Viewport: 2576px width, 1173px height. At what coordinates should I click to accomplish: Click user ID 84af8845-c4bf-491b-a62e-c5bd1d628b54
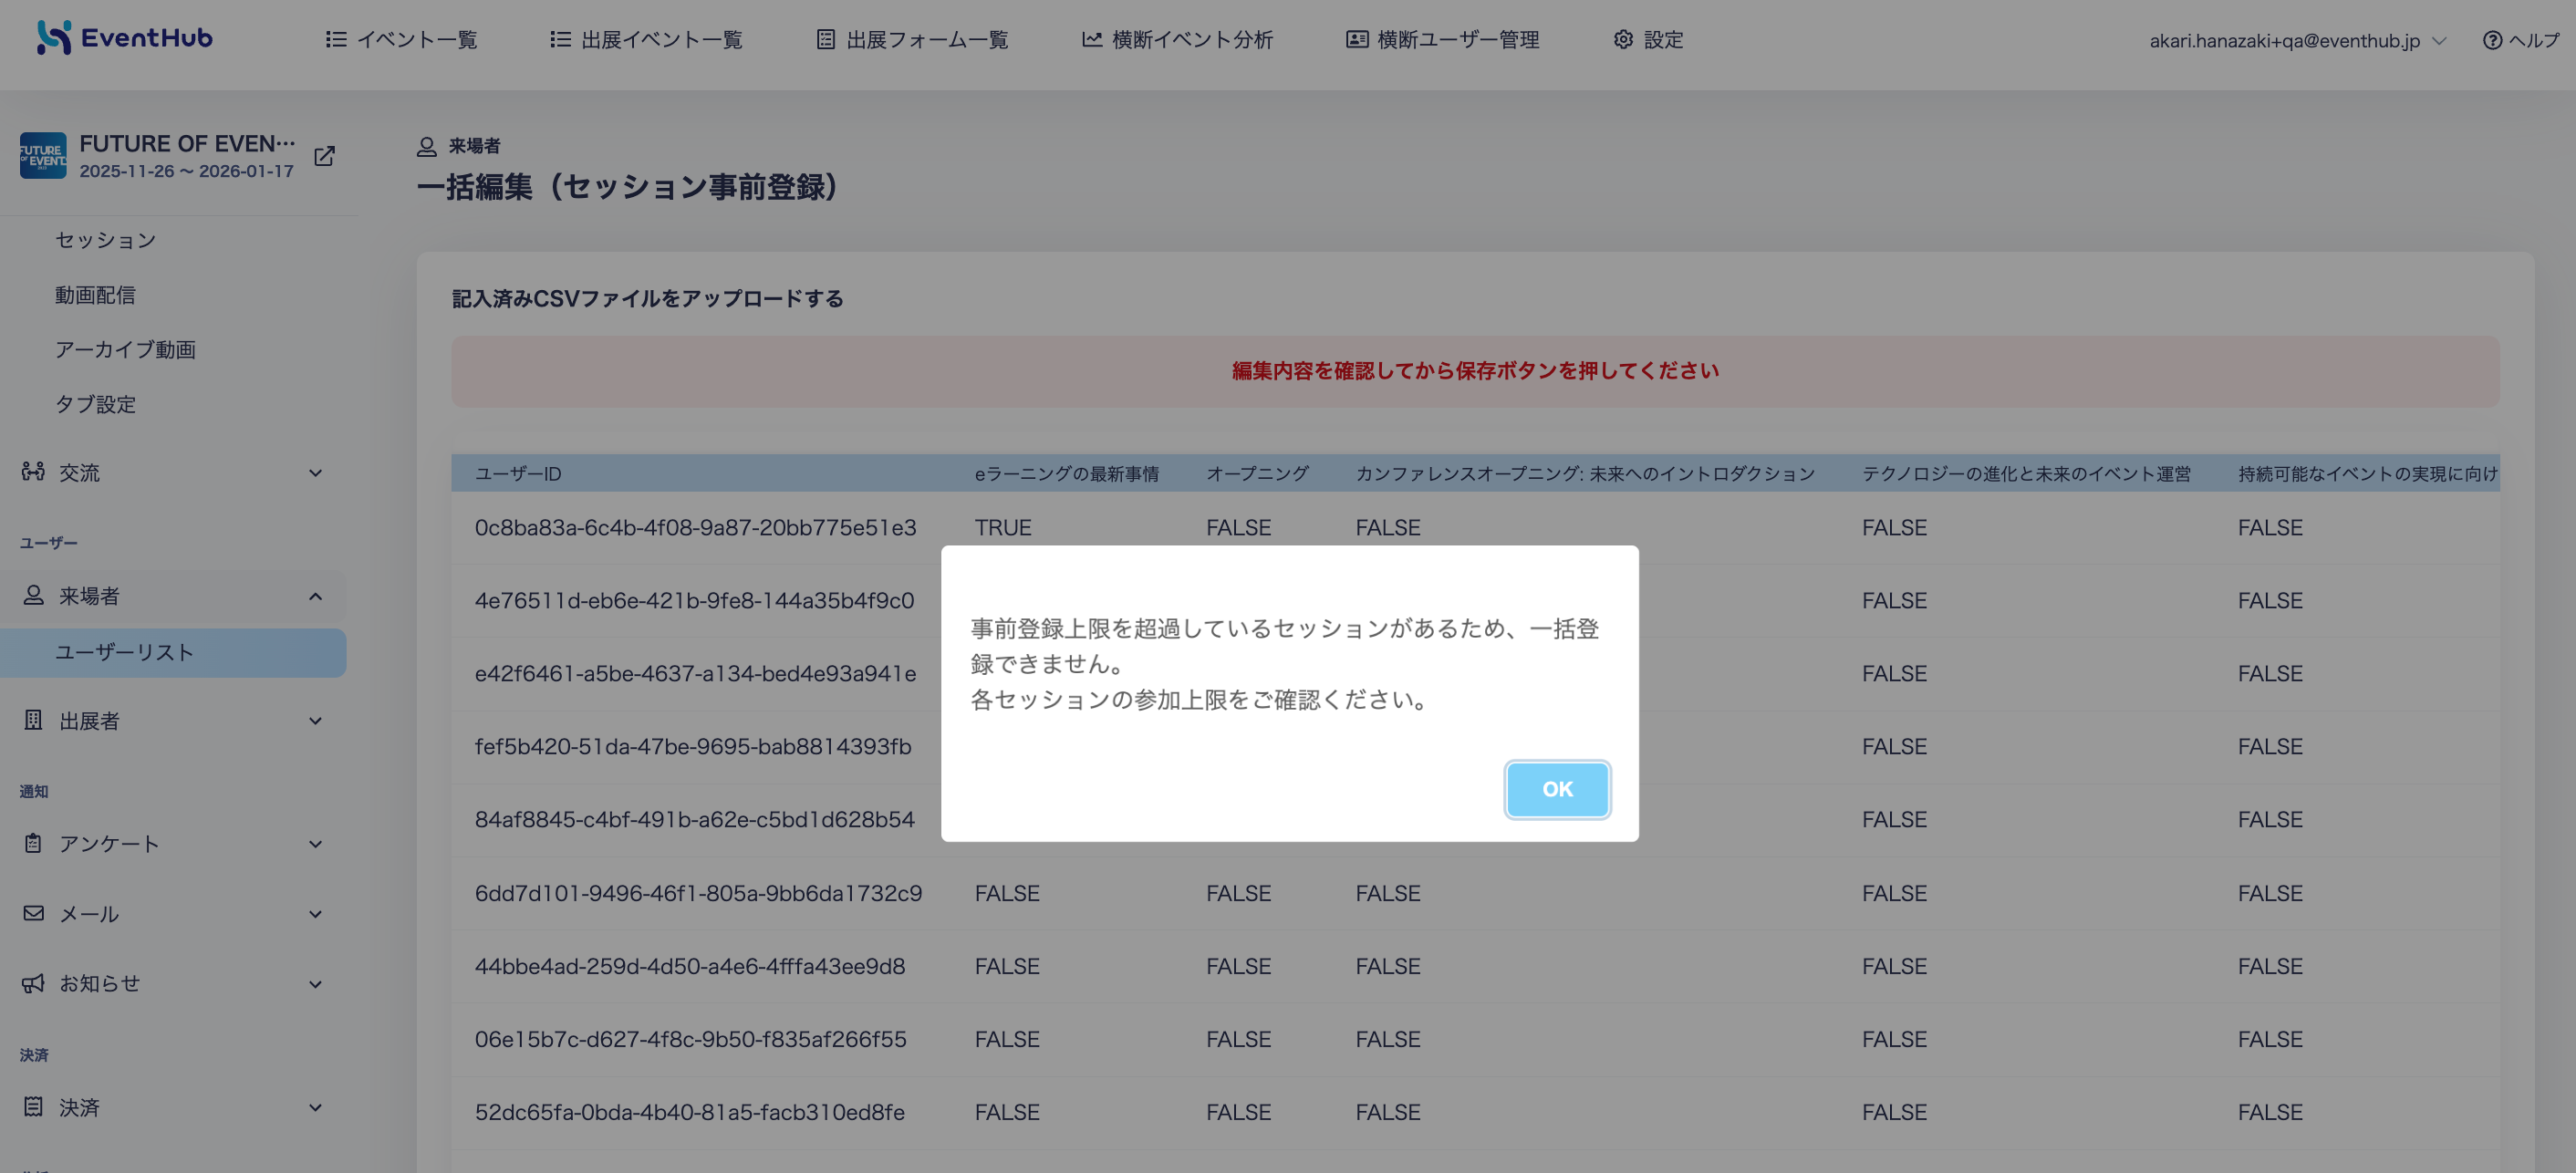pos(694,819)
